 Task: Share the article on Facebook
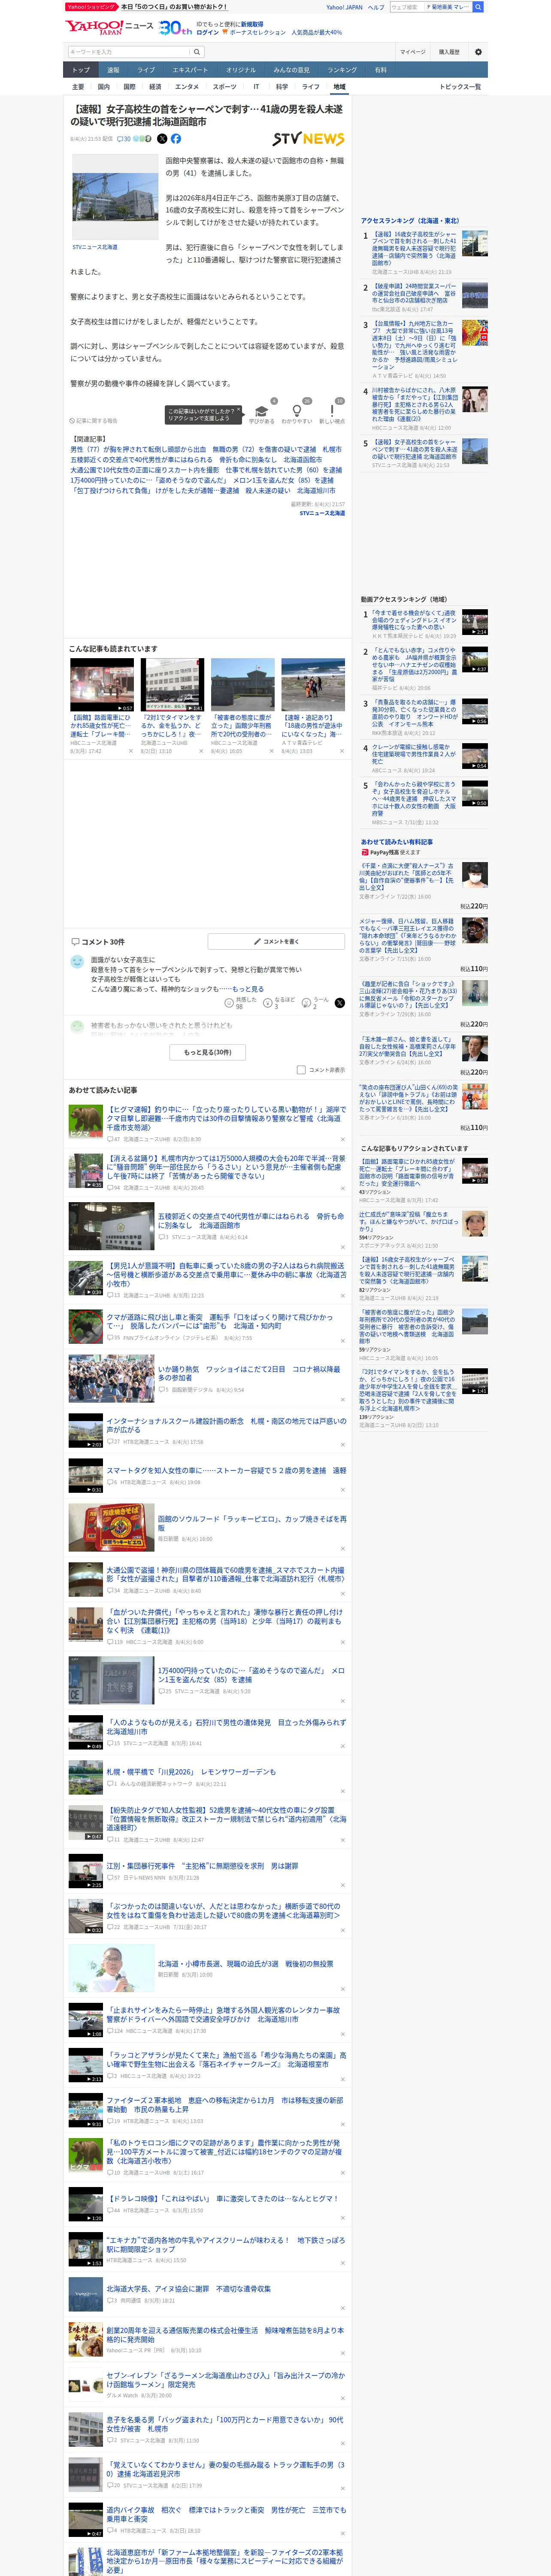176,139
